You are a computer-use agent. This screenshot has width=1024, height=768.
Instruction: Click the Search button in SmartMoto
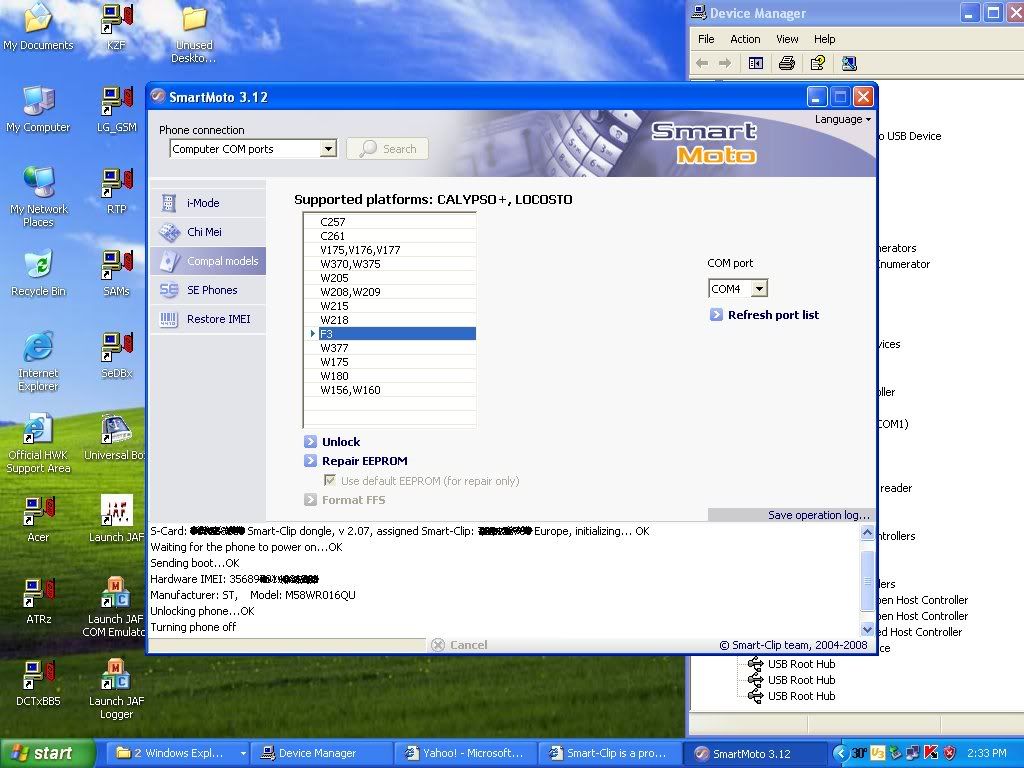387,149
